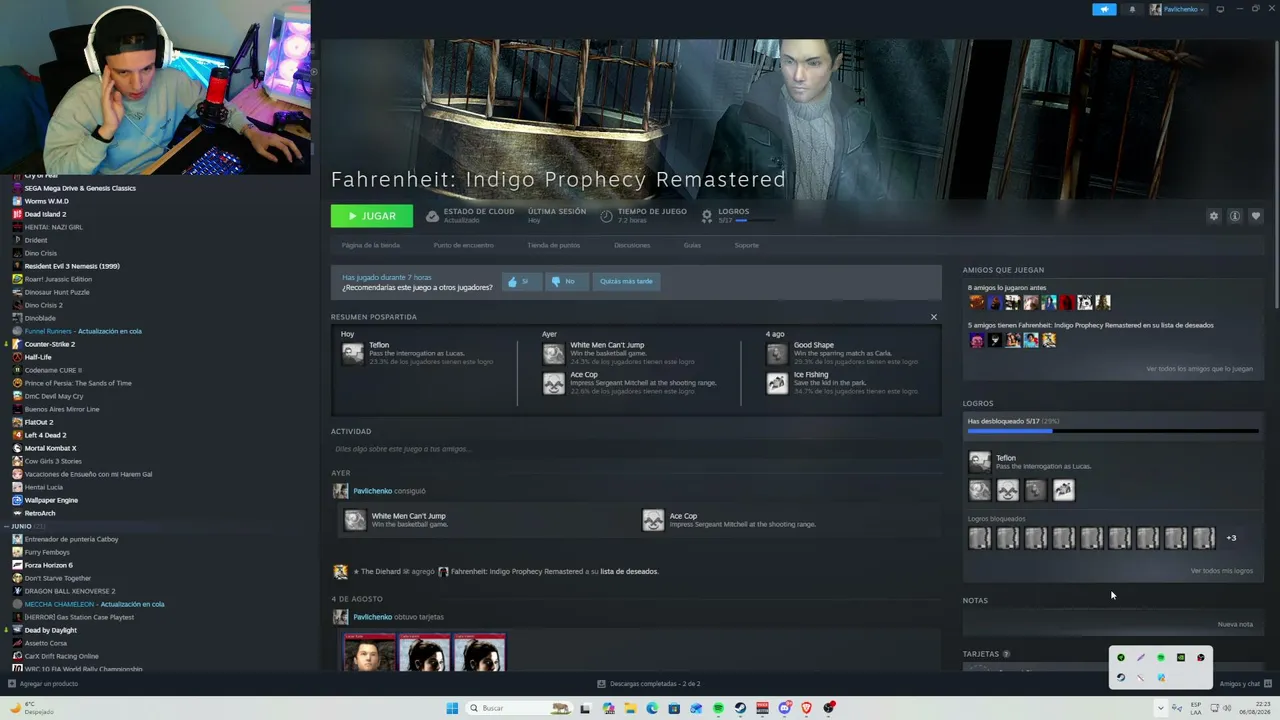The height and width of the screenshot is (720, 1280).
Task: Expand the Pavlichenko account dropdown
Action: (1177, 9)
